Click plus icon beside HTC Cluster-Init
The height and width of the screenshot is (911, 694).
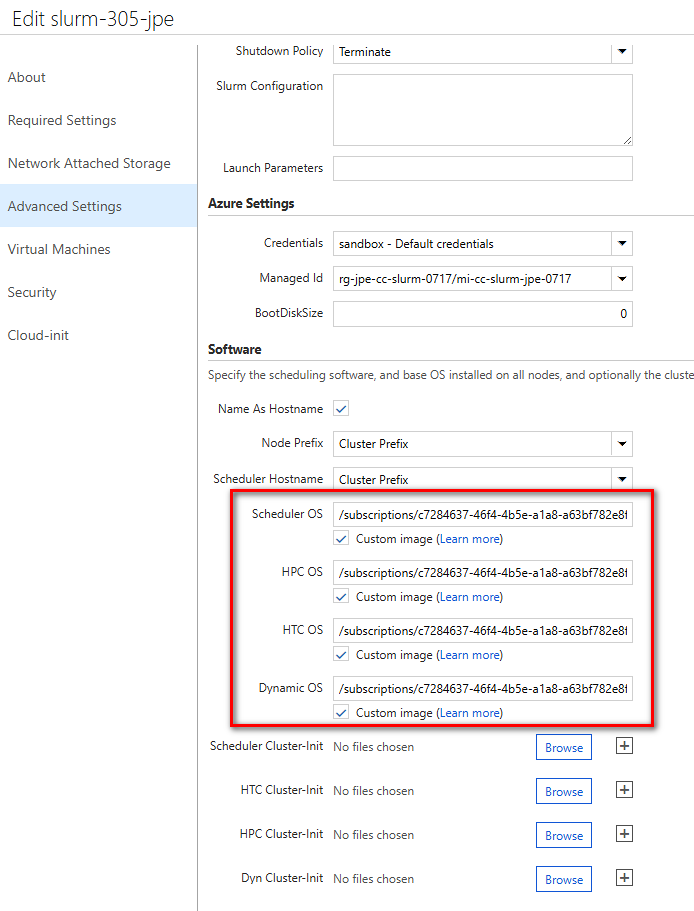624,790
